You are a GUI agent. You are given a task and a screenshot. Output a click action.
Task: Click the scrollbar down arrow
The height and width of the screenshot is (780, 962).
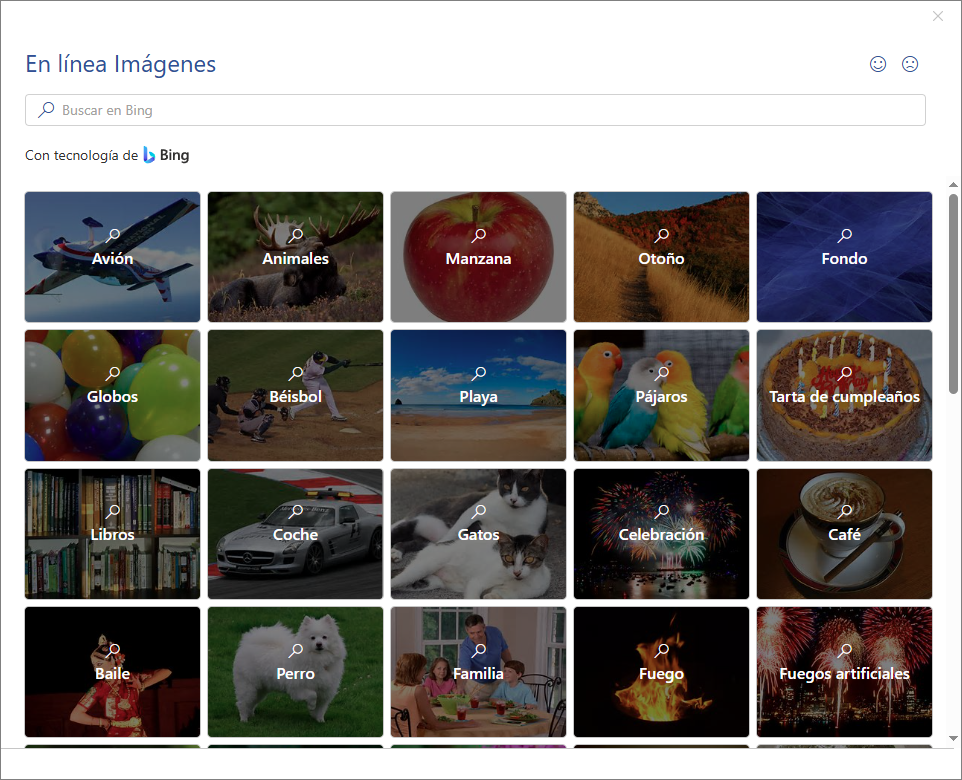point(953,738)
